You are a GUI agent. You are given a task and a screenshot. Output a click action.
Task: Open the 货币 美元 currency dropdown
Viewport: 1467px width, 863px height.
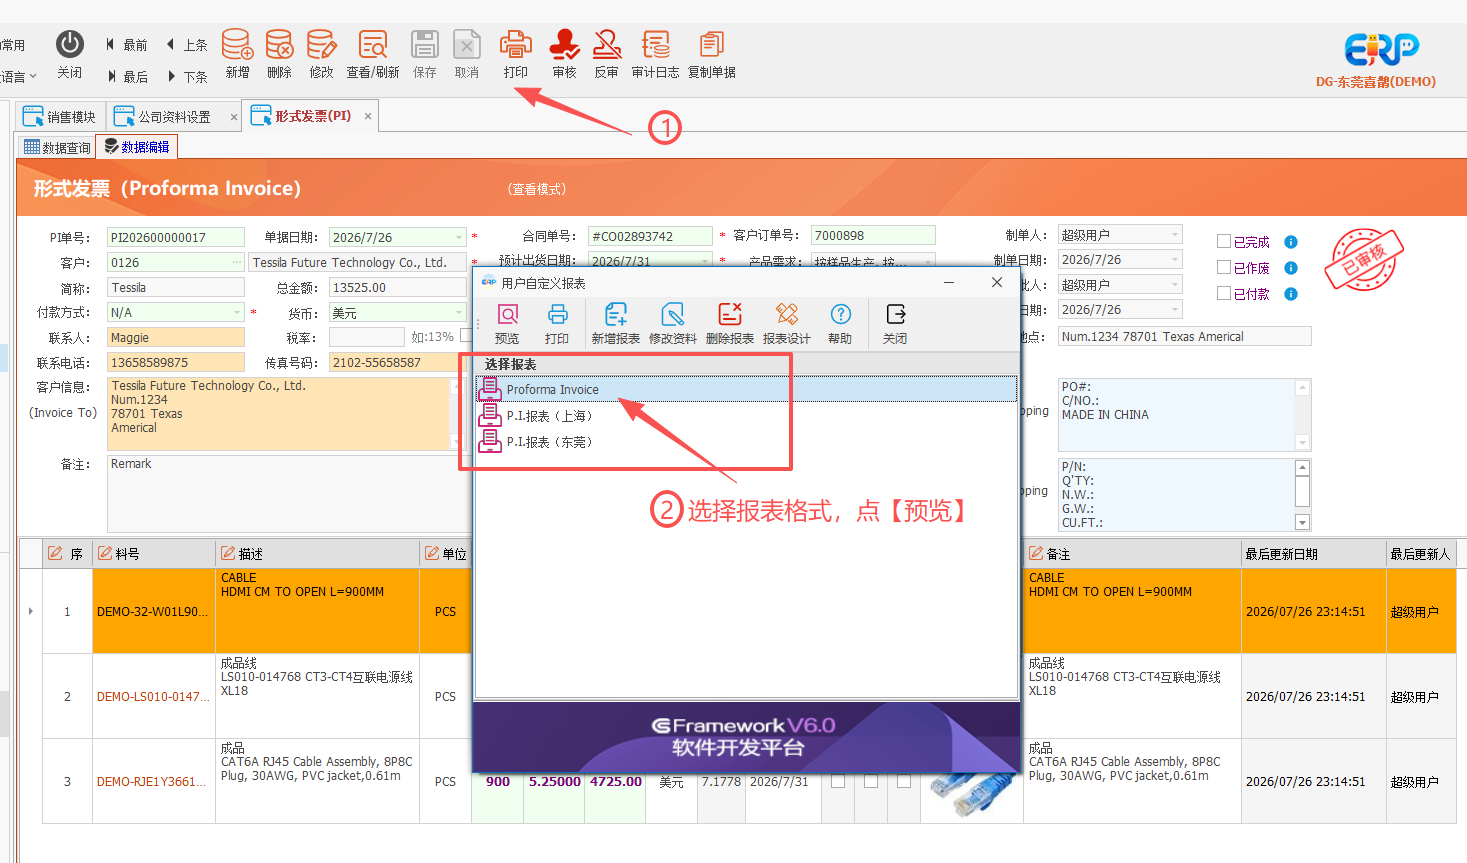tap(459, 313)
